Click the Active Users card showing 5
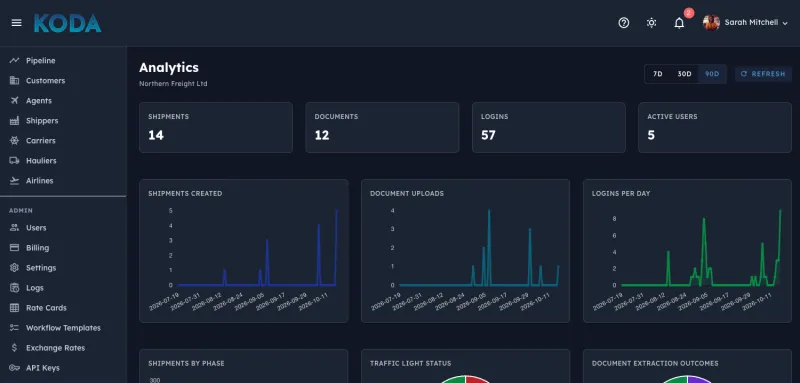The width and height of the screenshot is (800, 383). (715, 127)
